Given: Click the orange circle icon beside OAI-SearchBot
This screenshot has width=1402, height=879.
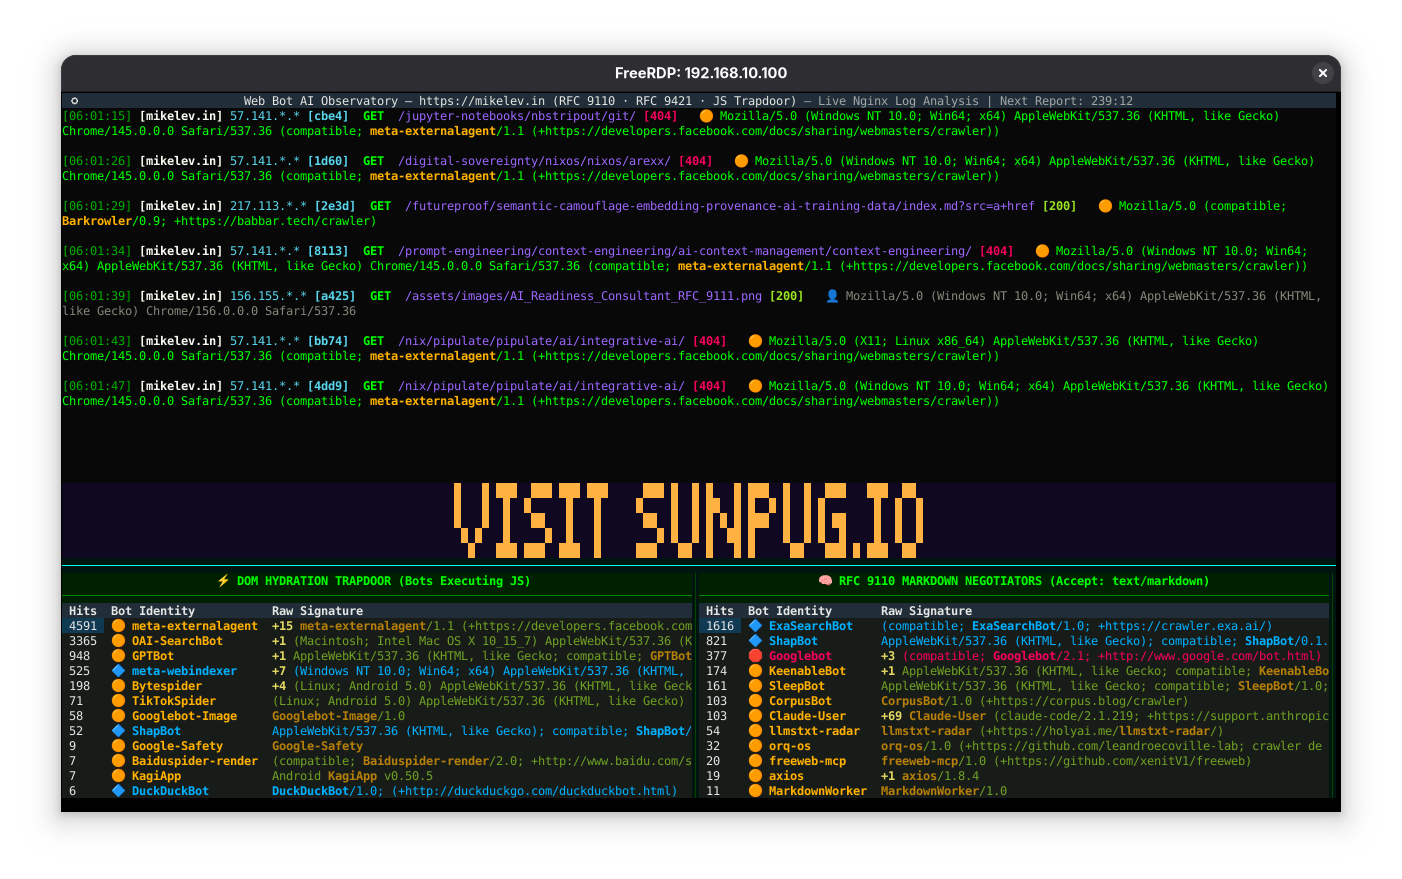Looking at the screenshot, I should click(x=118, y=641).
